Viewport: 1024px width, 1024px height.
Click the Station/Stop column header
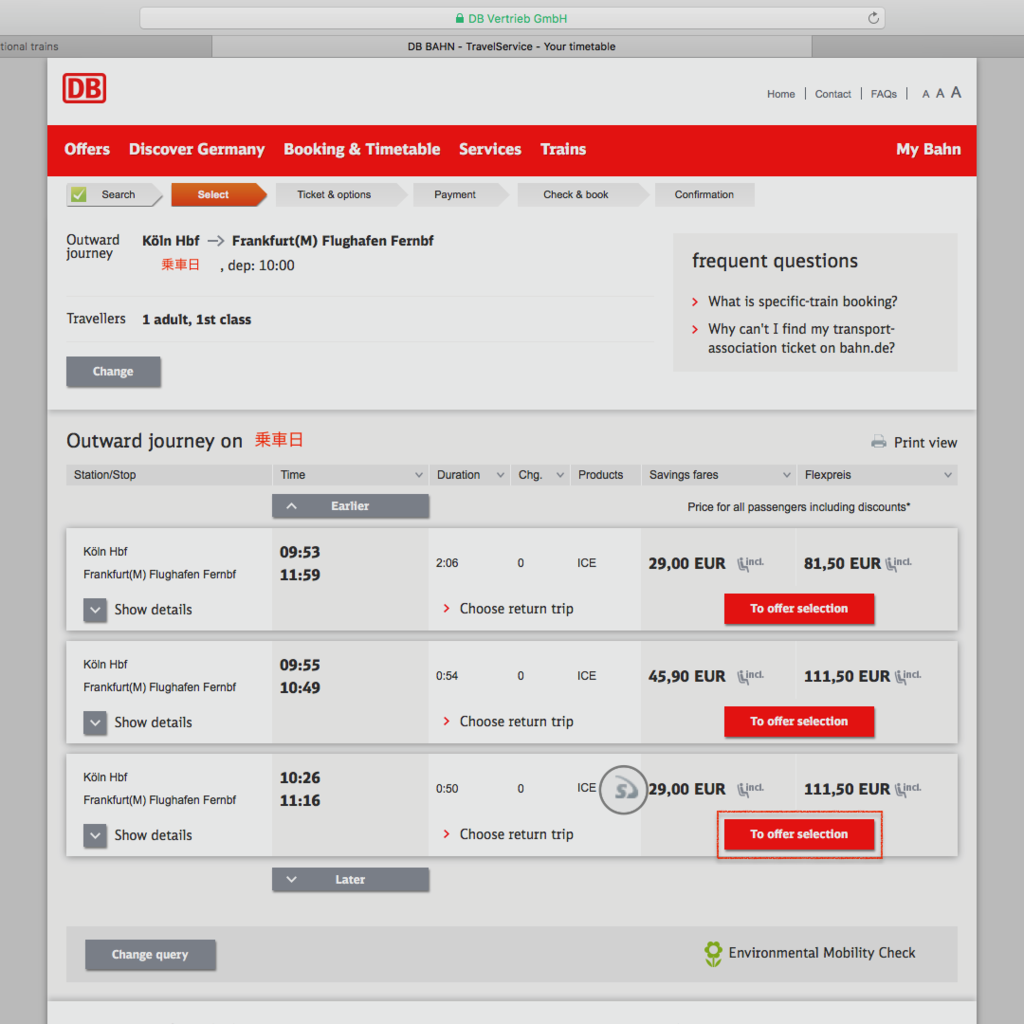(169, 475)
